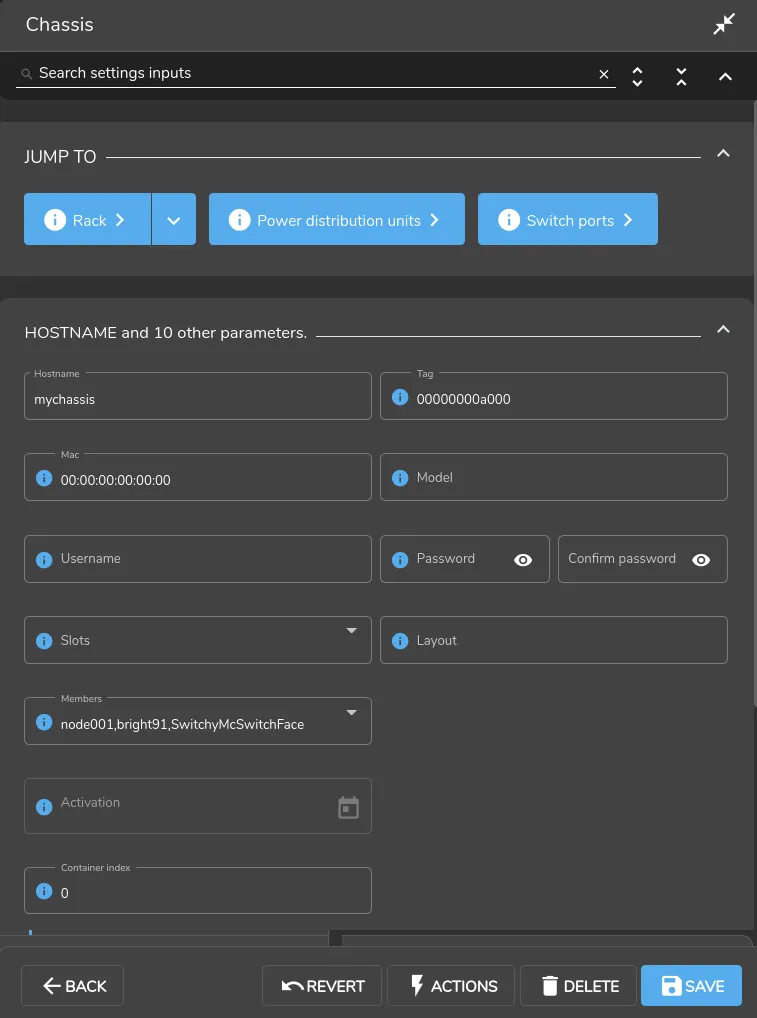This screenshot has height=1018, width=757.
Task: Collapse all sections with fold icon
Action: tap(681, 77)
